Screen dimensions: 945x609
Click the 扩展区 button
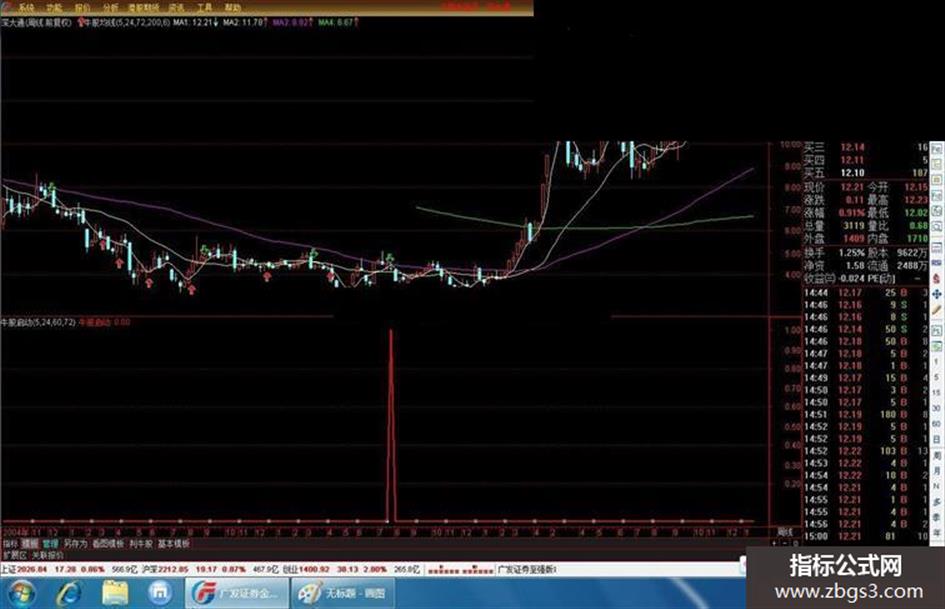coord(14,554)
